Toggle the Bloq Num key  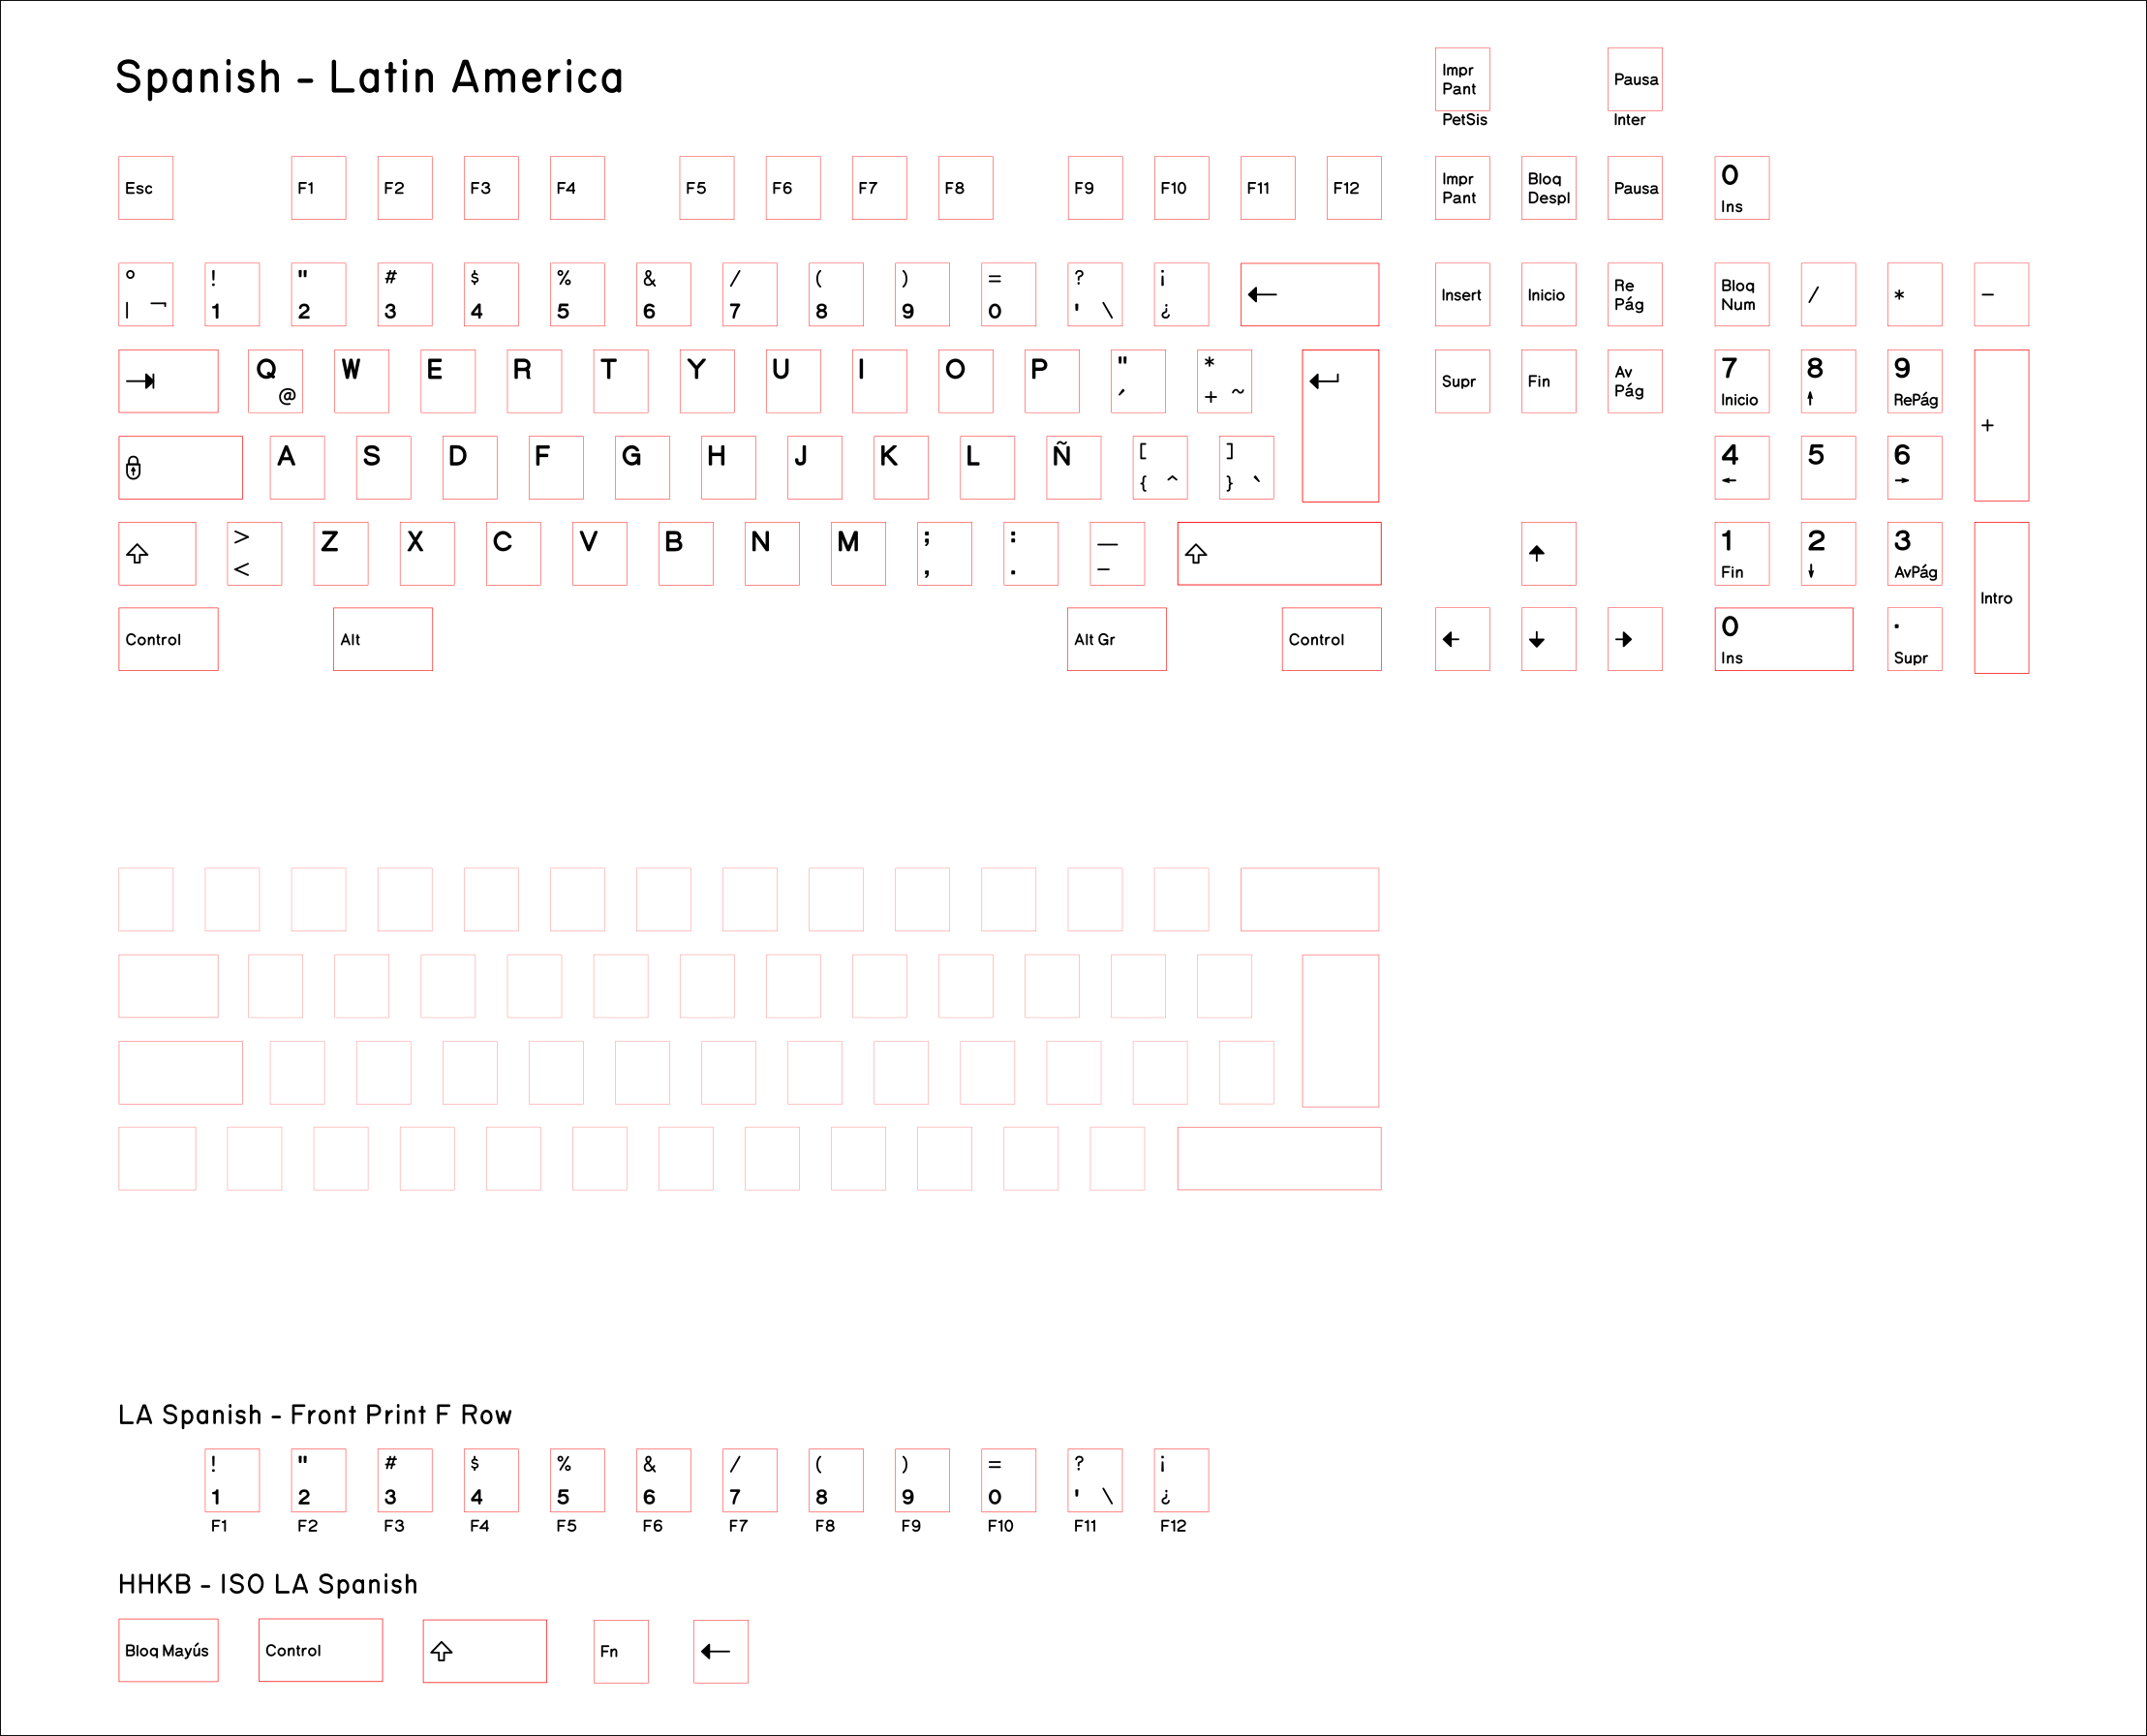tap(1741, 294)
